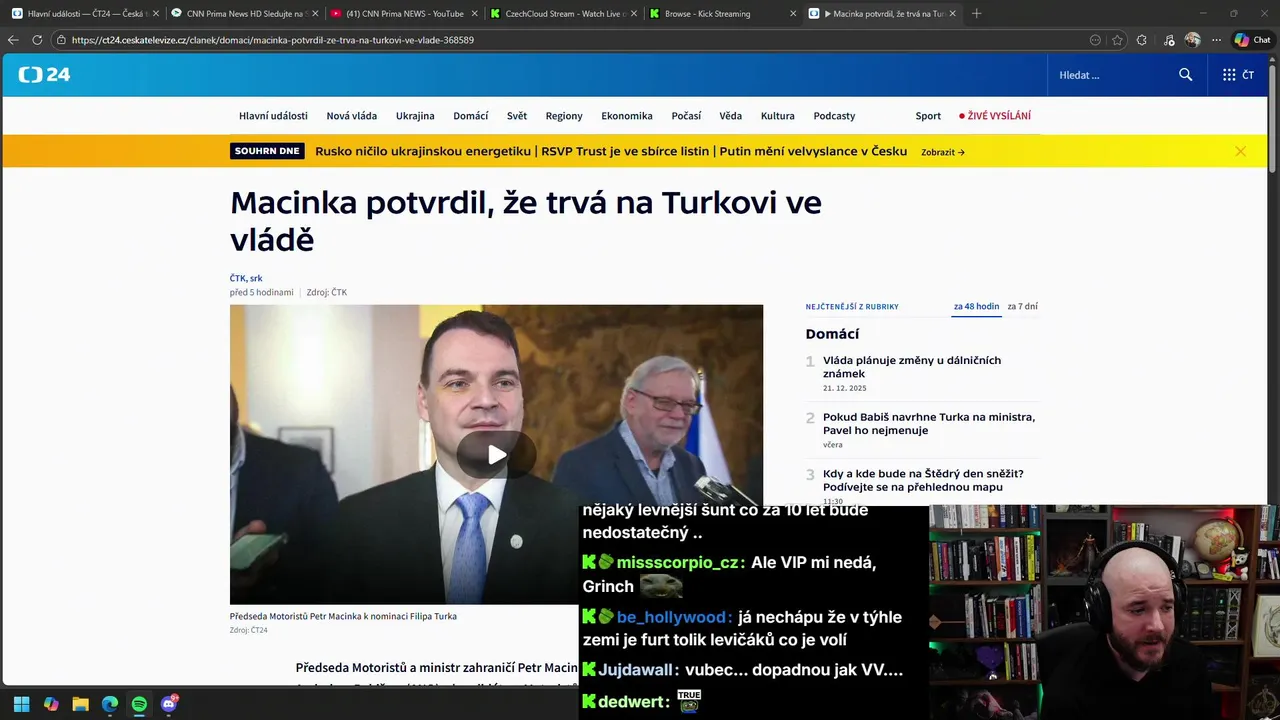Add page to favorites star icon
Screen dimensions: 1280x720
[1117, 40]
